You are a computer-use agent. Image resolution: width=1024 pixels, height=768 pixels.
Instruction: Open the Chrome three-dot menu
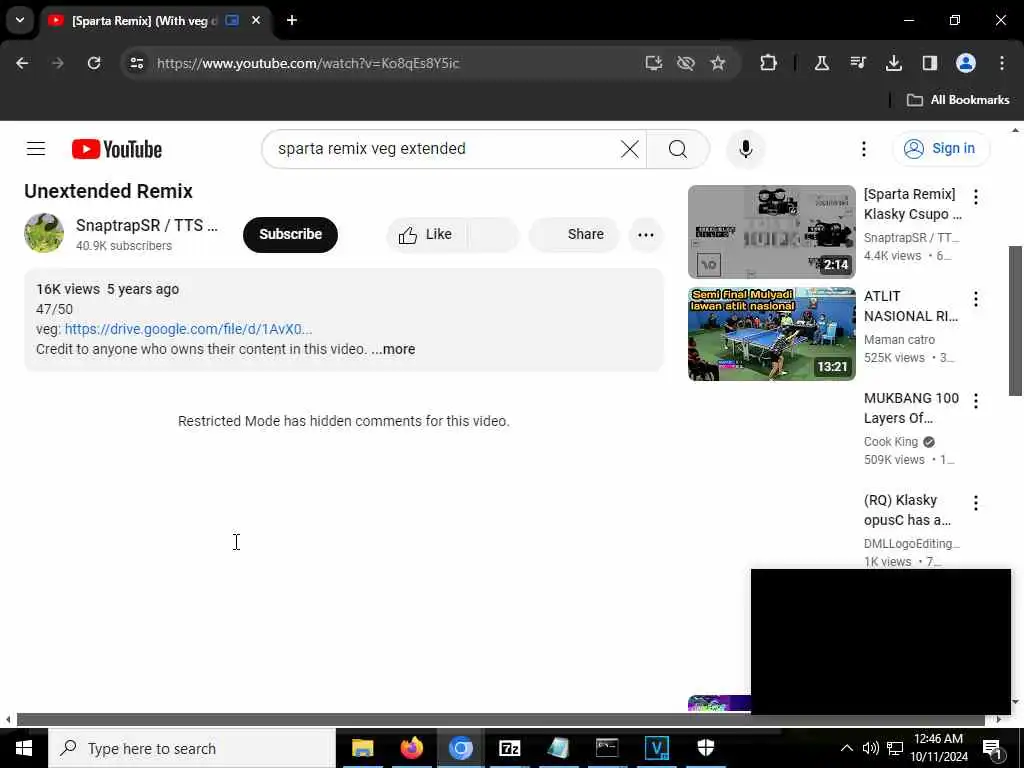tap(1002, 63)
